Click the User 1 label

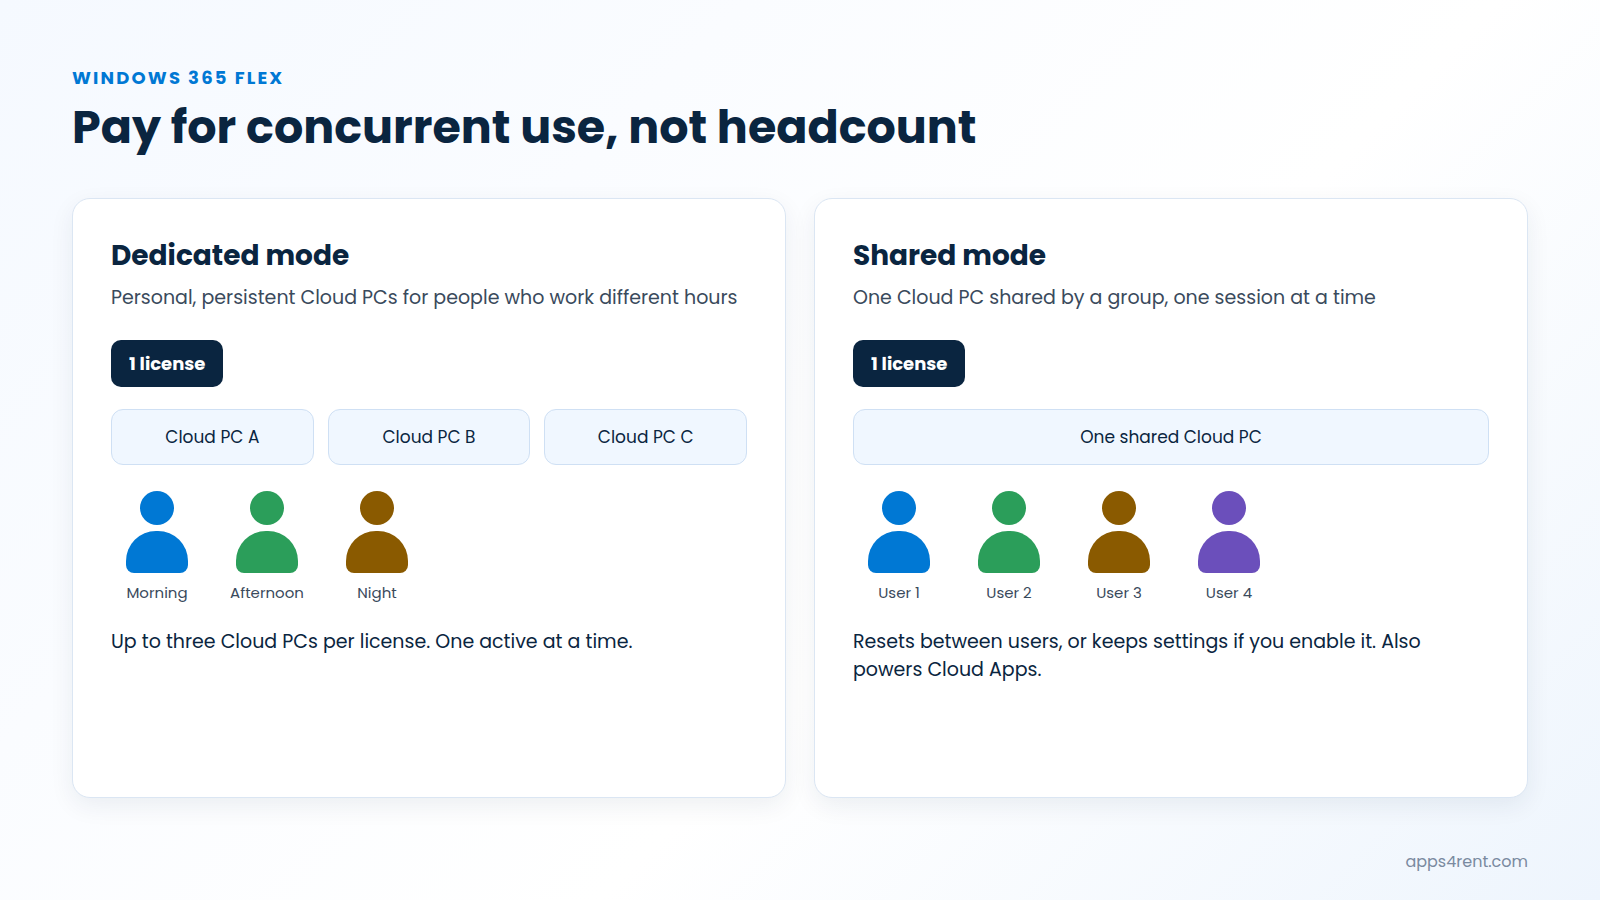coord(899,593)
